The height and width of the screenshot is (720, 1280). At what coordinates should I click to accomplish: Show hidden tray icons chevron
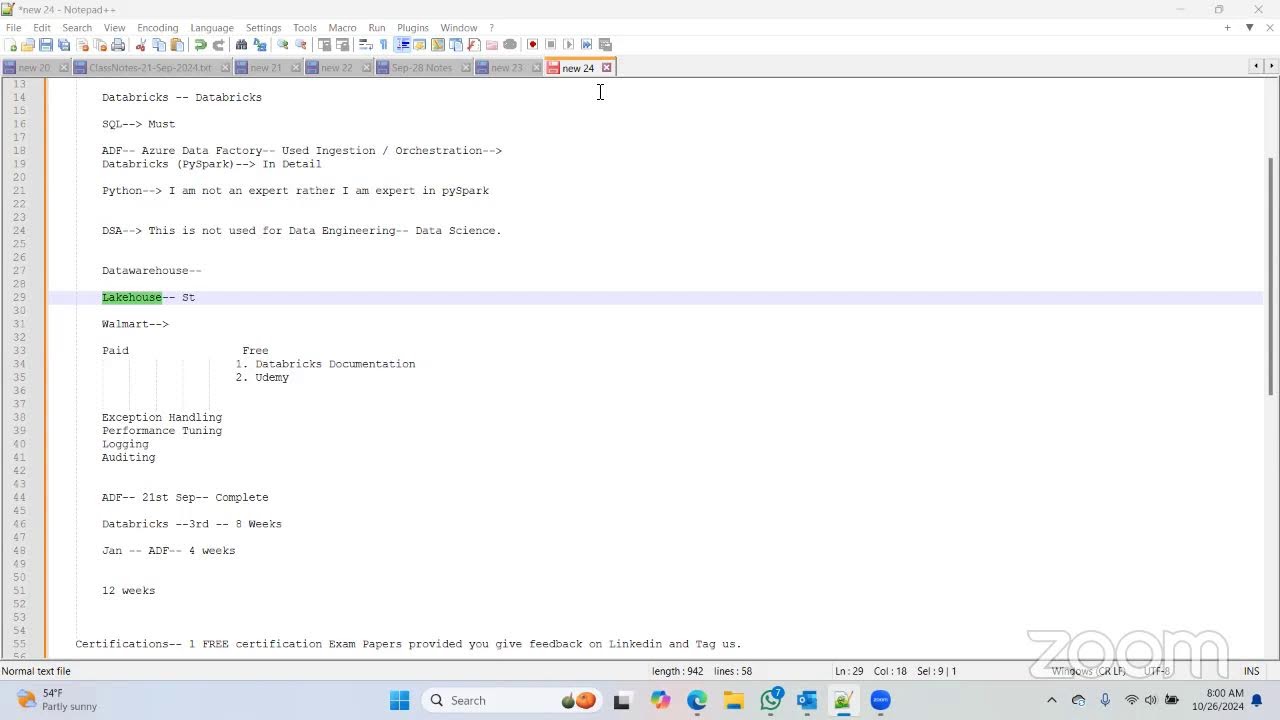pyautogui.click(x=1051, y=700)
